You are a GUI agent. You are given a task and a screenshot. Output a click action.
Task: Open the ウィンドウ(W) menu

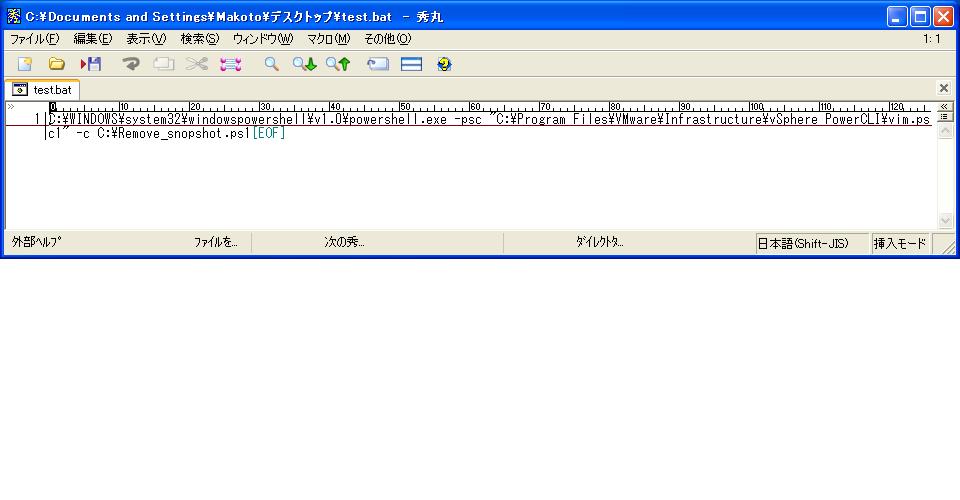(x=263, y=39)
